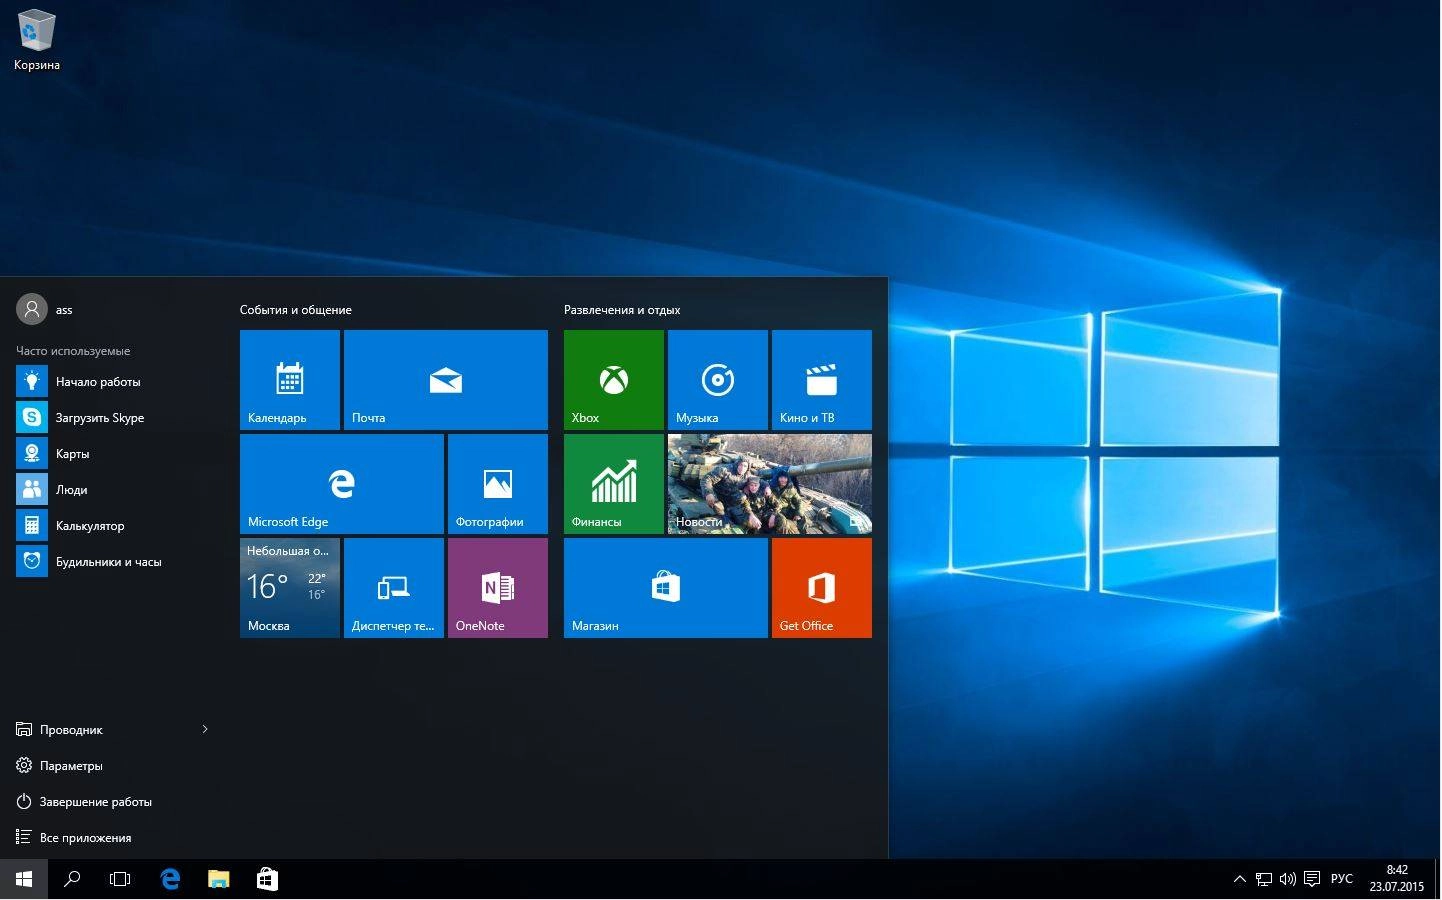1442x900 pixels.
Task: Click the user account "ass" avatar
Action: pyautogui.click(x=32, y=310)
